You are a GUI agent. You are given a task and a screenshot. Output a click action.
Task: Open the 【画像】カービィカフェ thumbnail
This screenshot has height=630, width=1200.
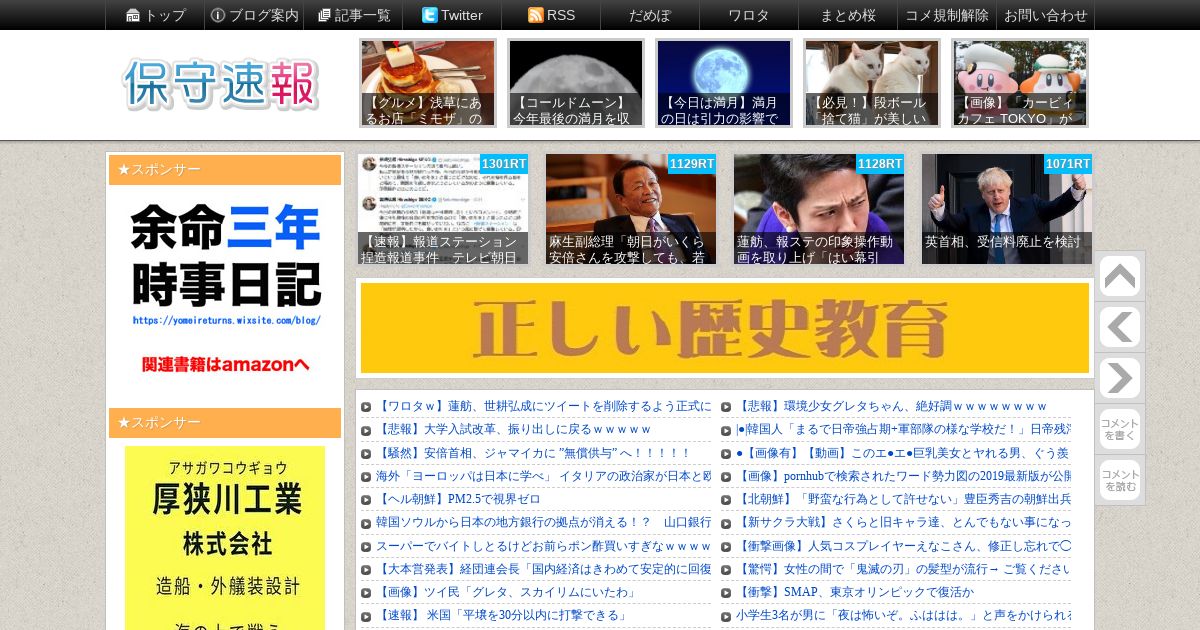[x=1020, y=83]
